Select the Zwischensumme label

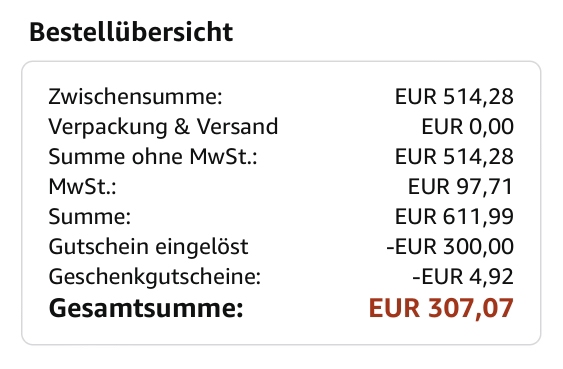click(x=135, y=97)
